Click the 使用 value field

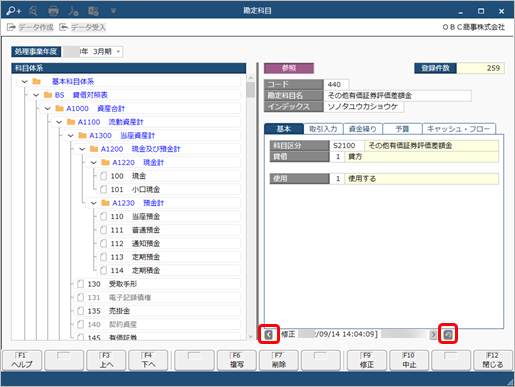click(337, 179)
